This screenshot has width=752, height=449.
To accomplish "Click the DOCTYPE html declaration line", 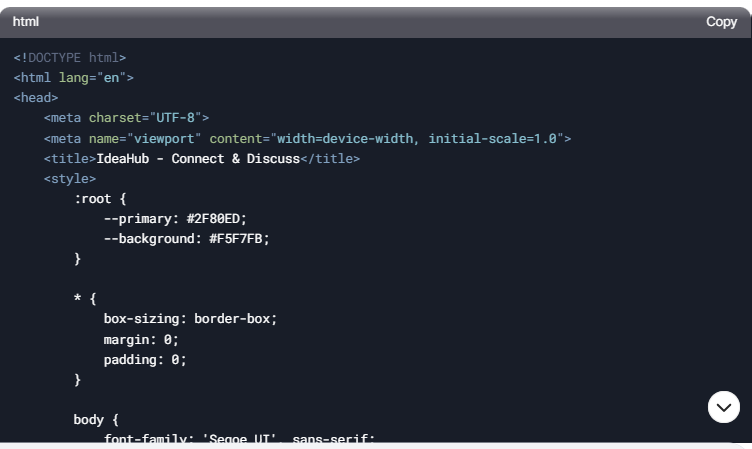I will pos(70,58).
